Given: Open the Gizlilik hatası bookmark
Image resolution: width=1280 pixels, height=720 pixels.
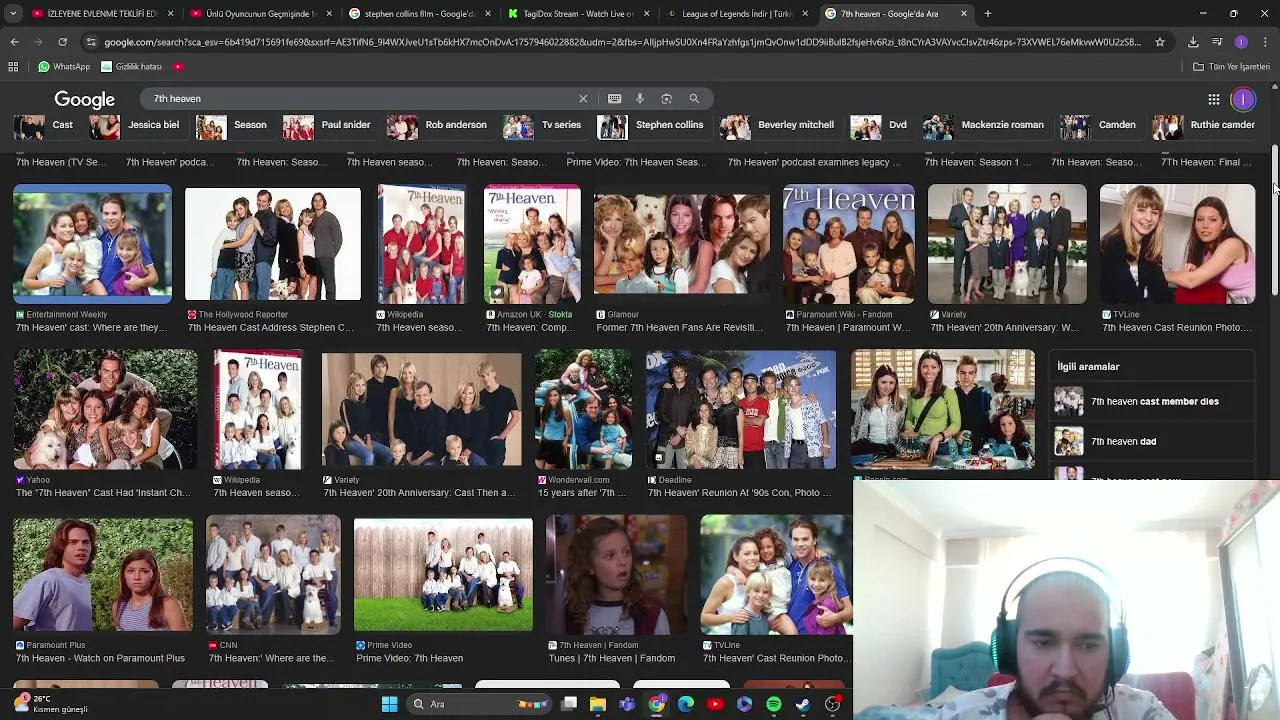Looking at the screenshot, I should pyautogui.click(x=131, y=66).
